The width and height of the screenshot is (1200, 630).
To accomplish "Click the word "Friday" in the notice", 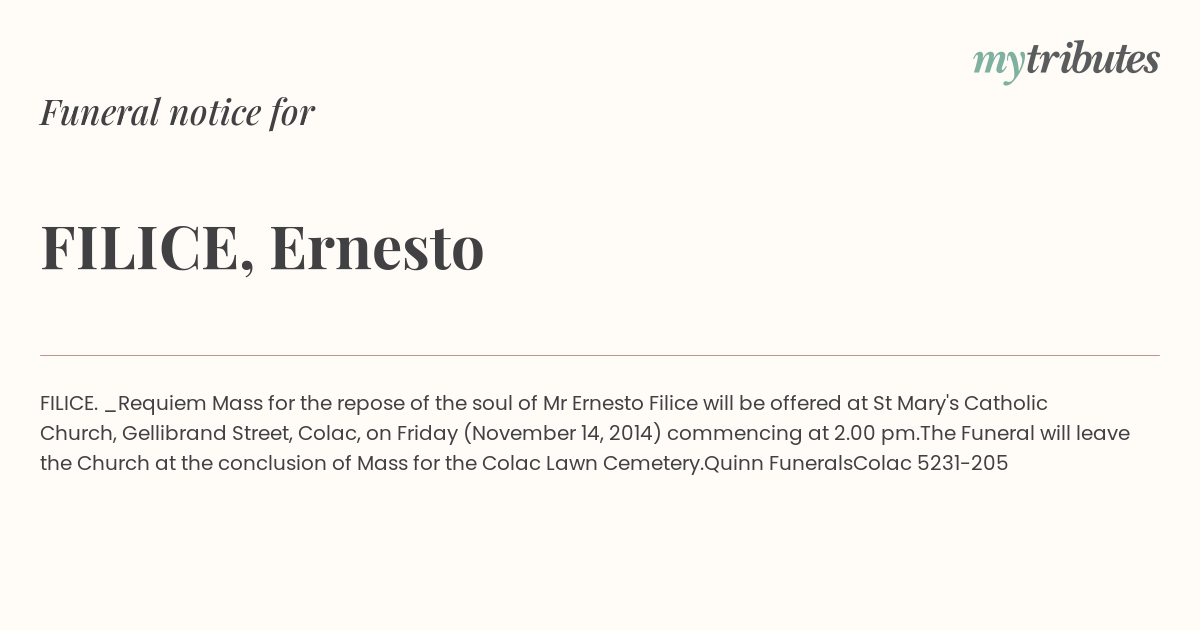I will tap(427, 434).
